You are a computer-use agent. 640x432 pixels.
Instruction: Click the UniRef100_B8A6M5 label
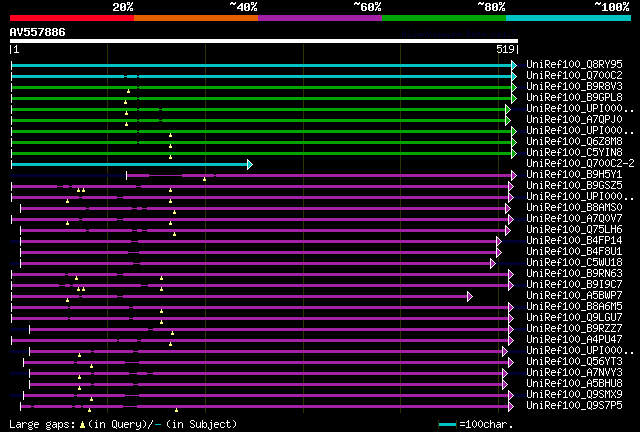[574, 307]
